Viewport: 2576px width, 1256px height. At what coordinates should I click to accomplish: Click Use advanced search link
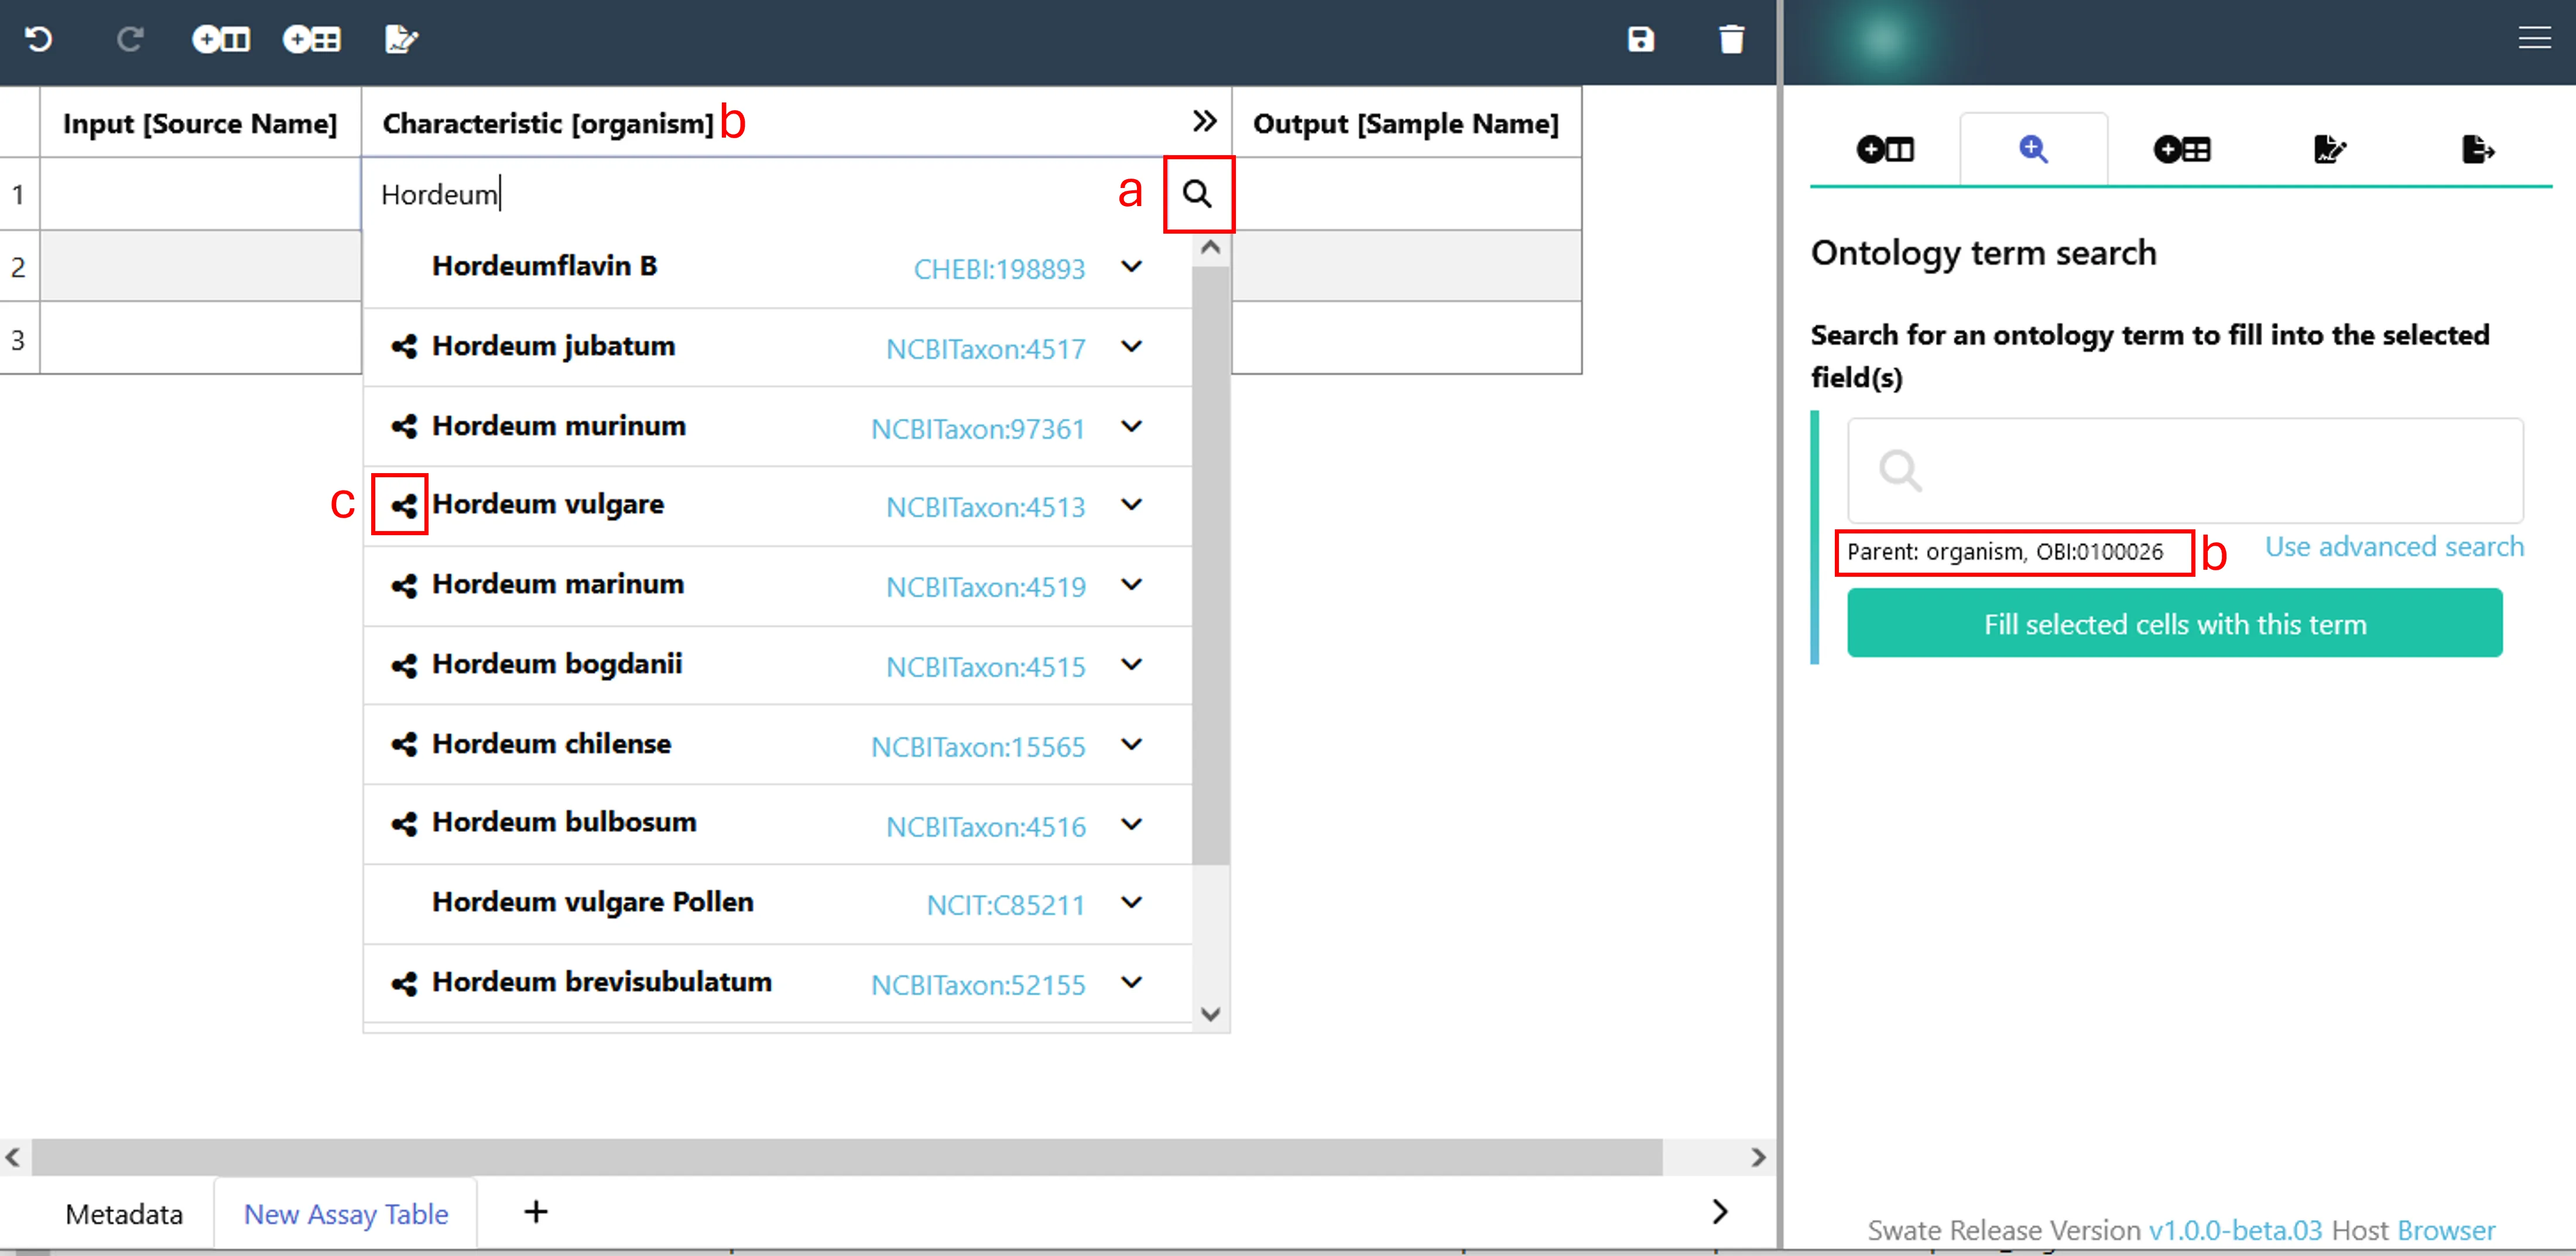pos(2394,547)
